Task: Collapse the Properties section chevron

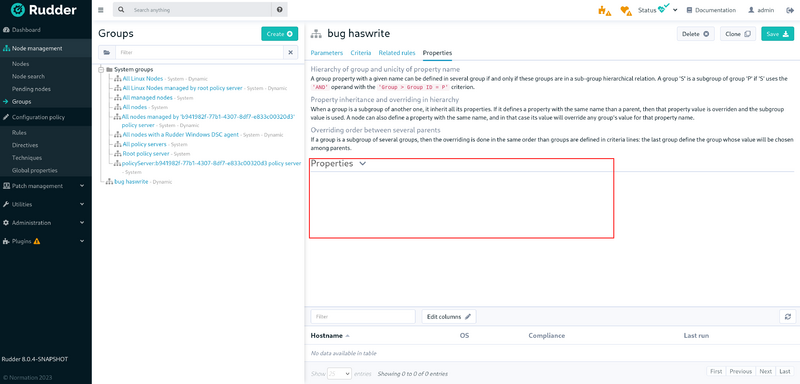Action: coord(363,164)
